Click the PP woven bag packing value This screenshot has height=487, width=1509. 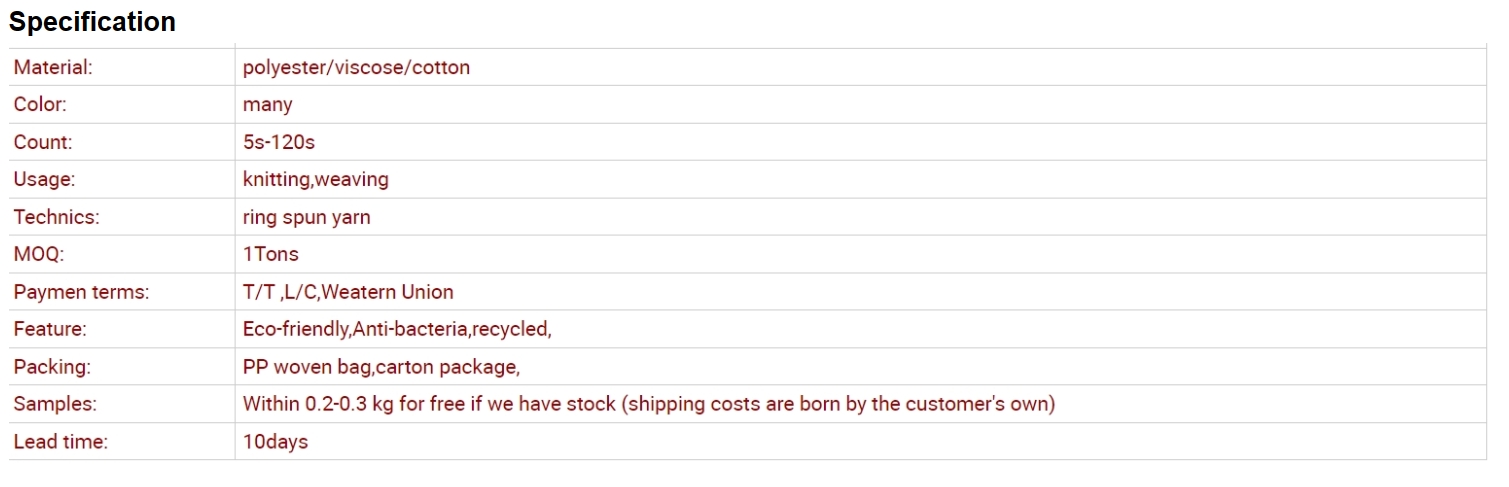click(381, 367)
